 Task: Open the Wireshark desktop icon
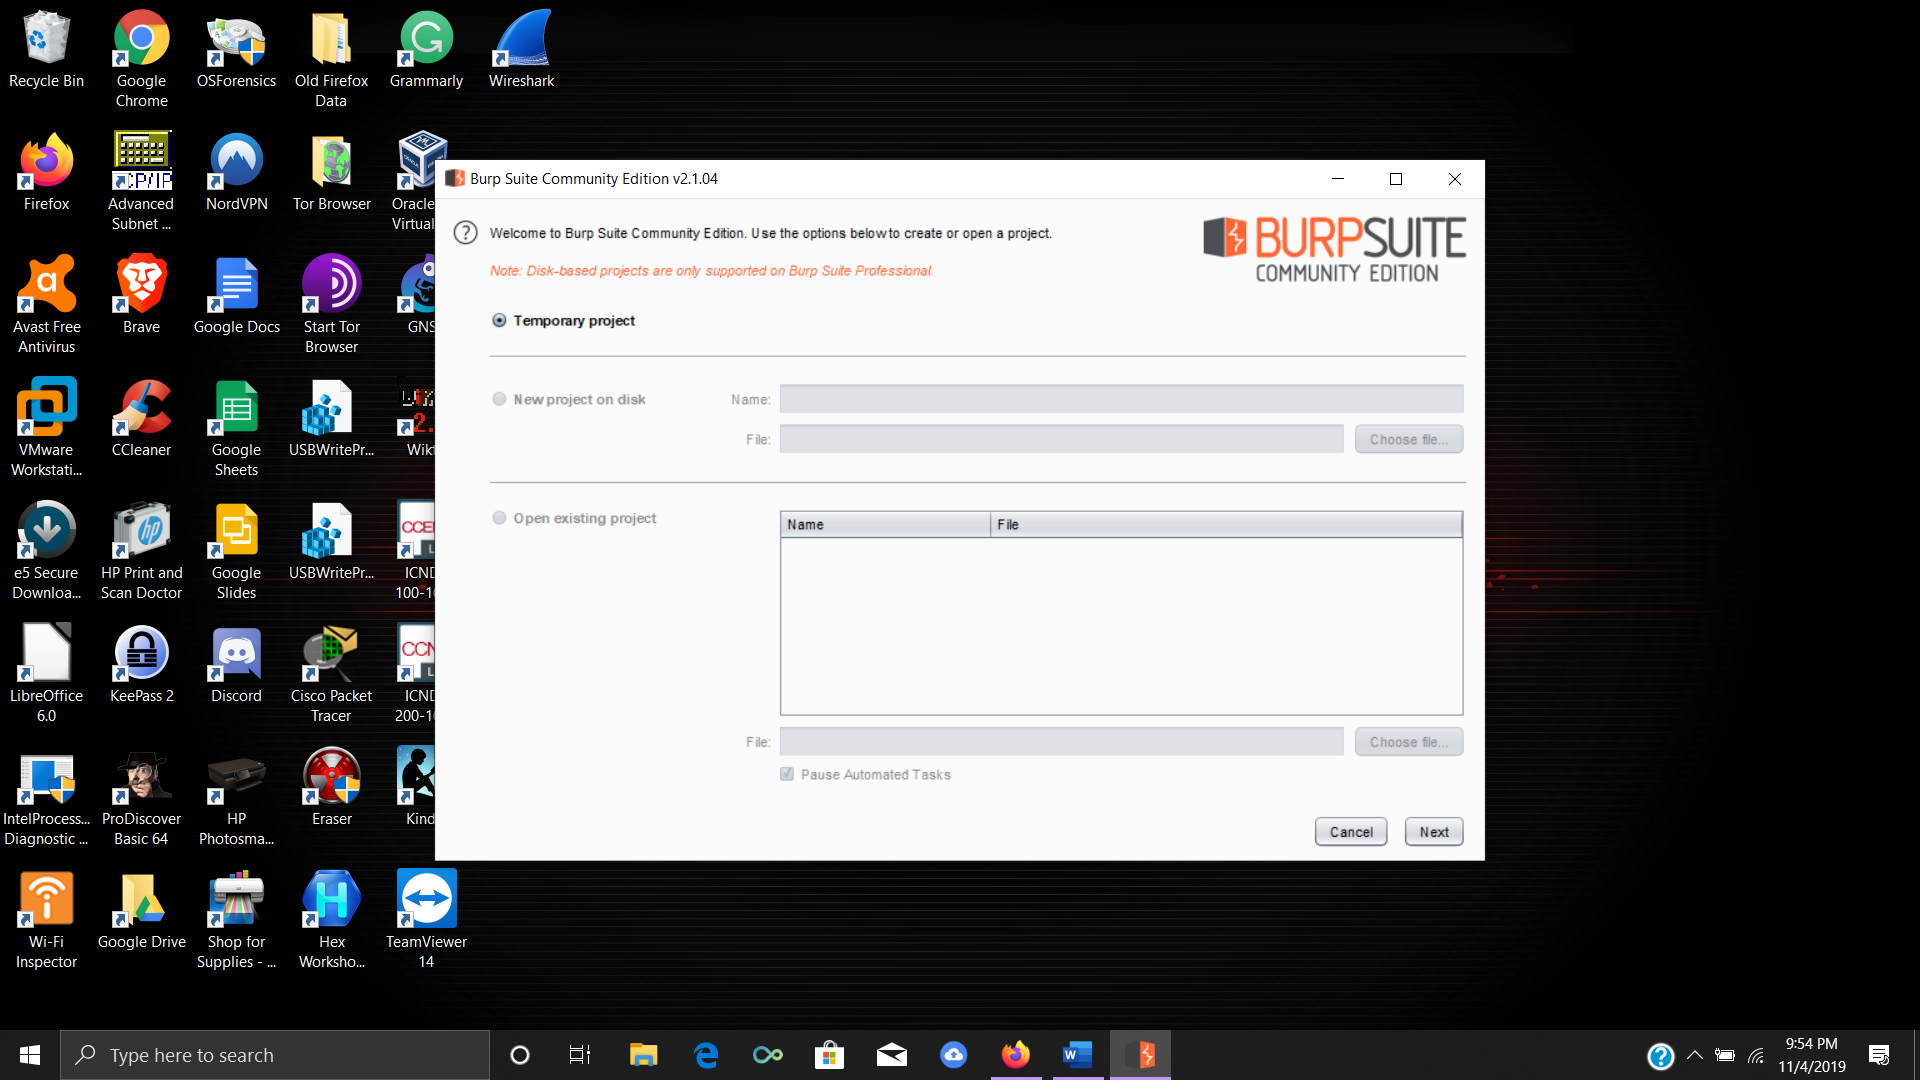pos(521,50)
